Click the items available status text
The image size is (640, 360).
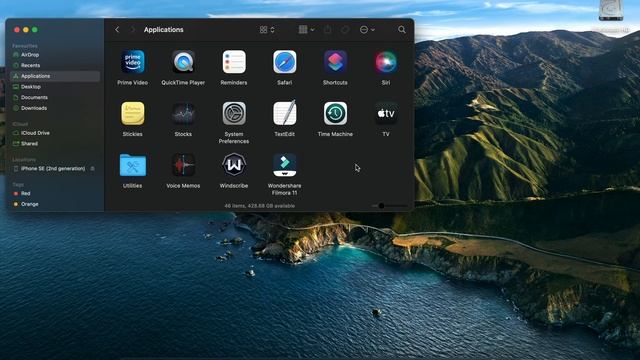(x=260, y=206)
